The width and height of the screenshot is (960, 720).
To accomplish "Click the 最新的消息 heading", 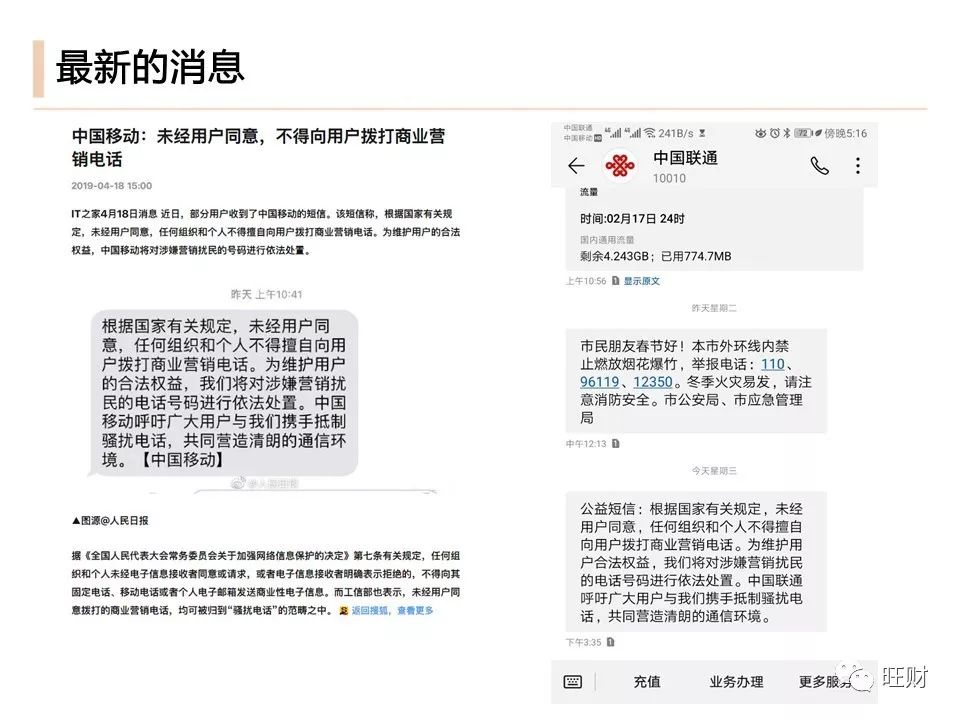I will coord(150,67).
